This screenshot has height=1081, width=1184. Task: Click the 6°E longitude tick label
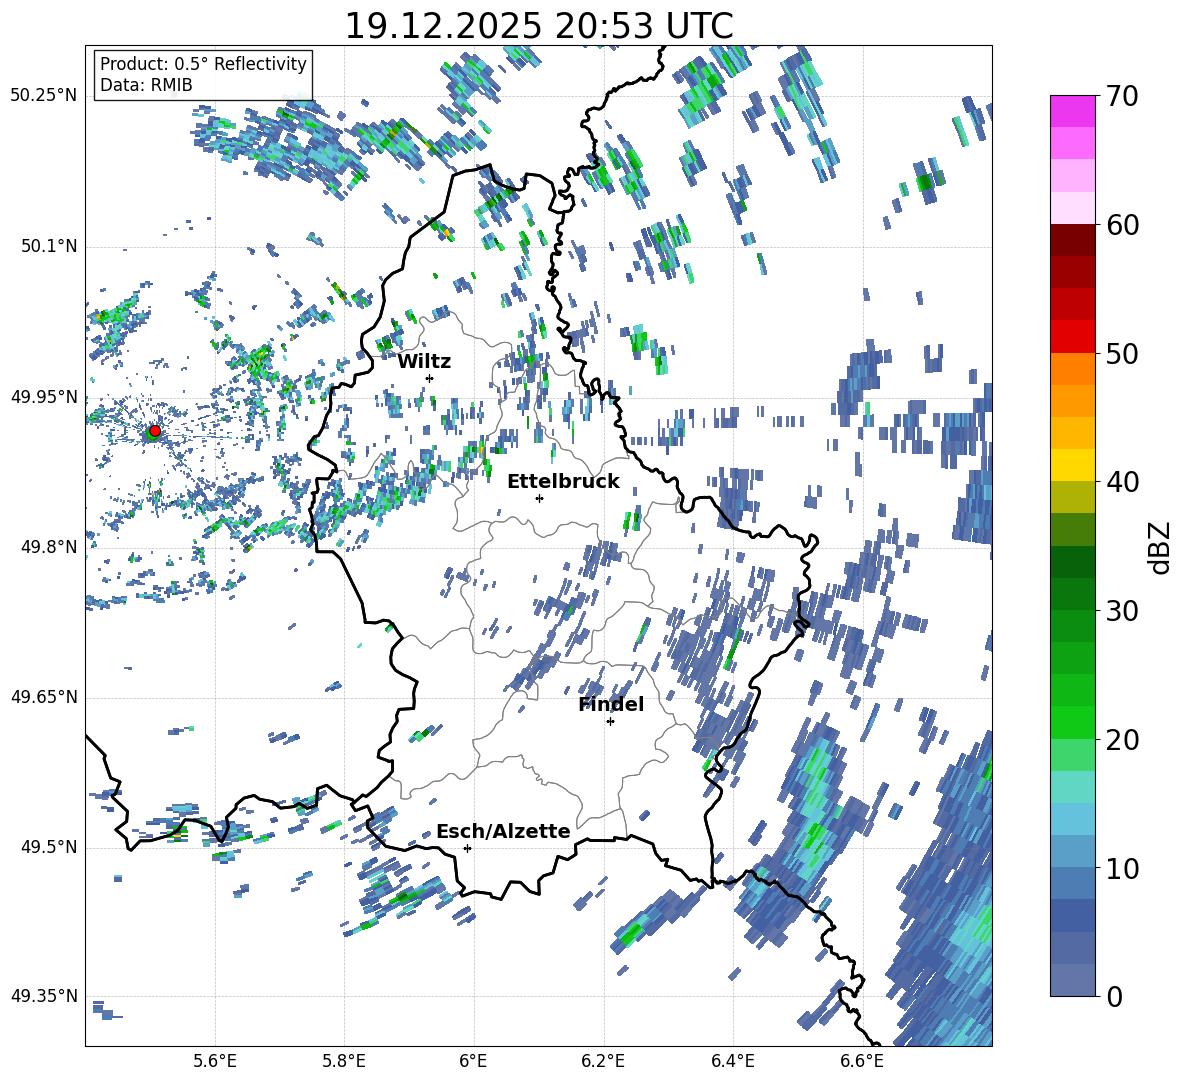pyautogui.click(x=473, y=1061)
